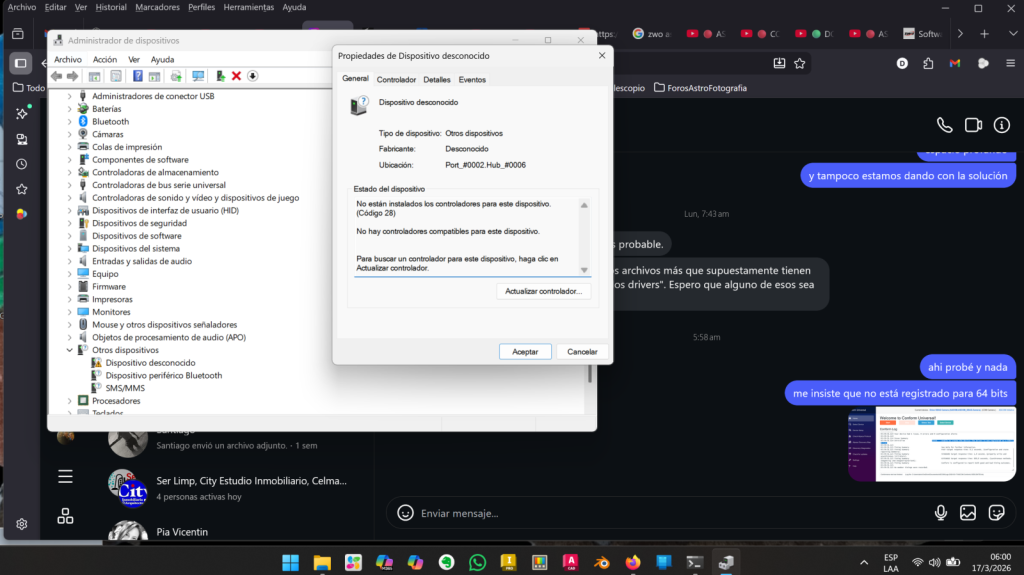Click the forward arrow in Device Manager toolbar
Screen dimensions: 1024x575
coord(72,76)
